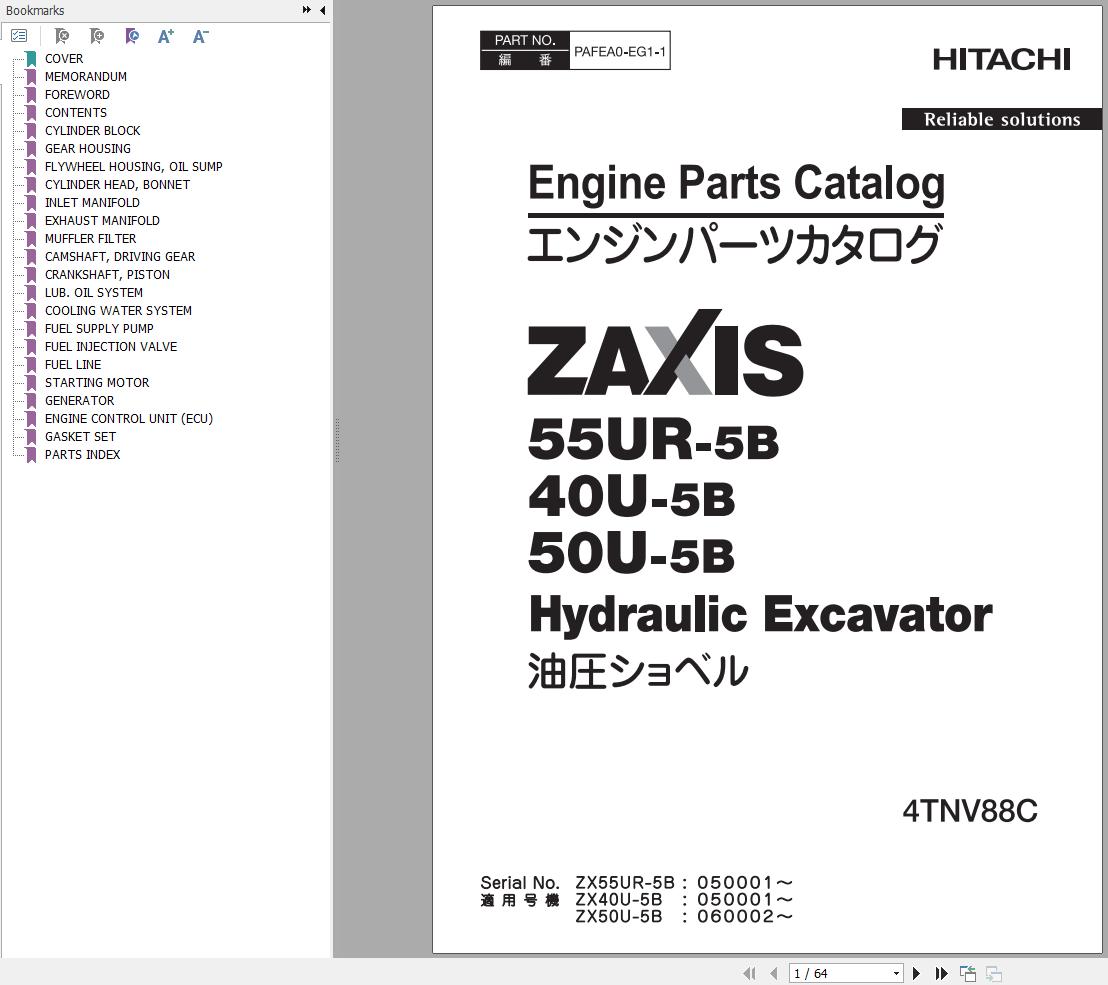Collapse the Bookmarks panel with the arrow
The image size is (1108, 985).
click(x=322, y=9)
